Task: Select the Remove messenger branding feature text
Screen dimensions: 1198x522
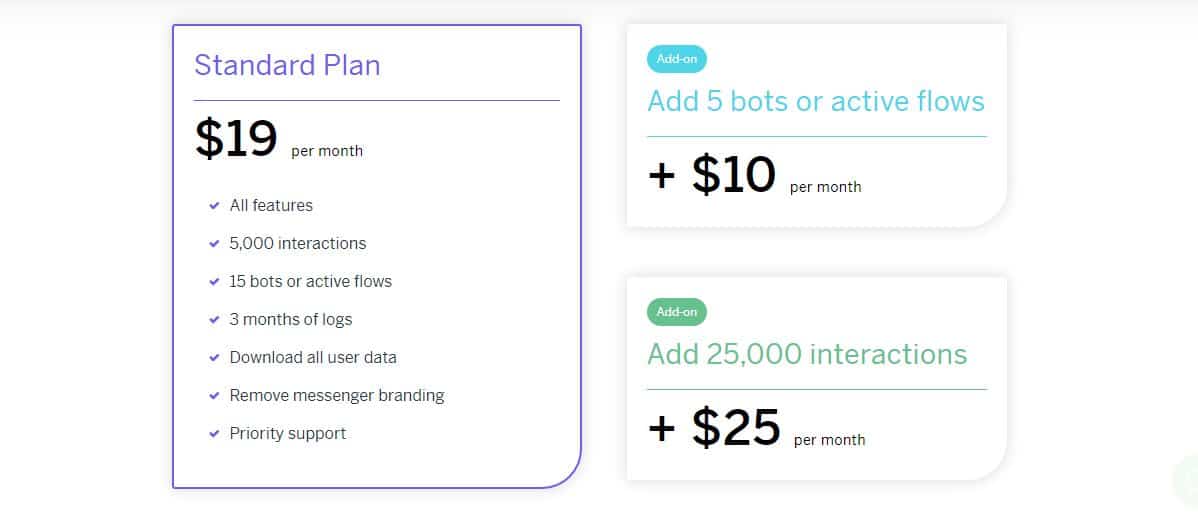Action: coord(337,396)
